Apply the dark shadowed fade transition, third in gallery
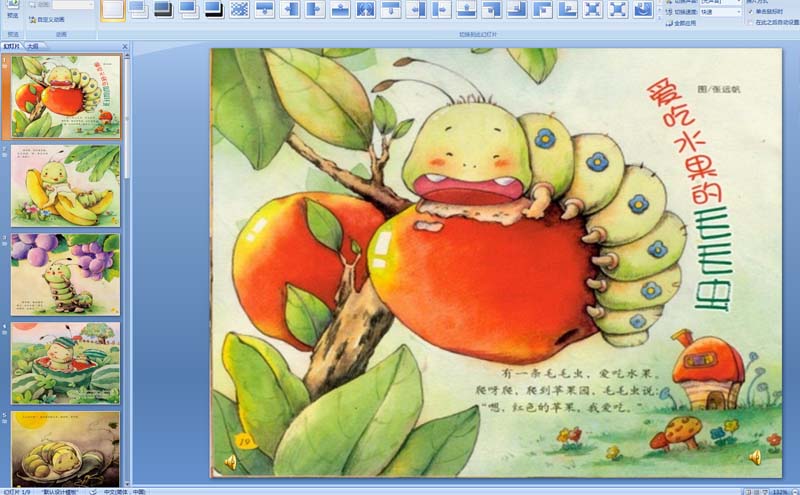The height and width of the screenshot is (495, 800). pyautogui.click(x=163, y=10)
